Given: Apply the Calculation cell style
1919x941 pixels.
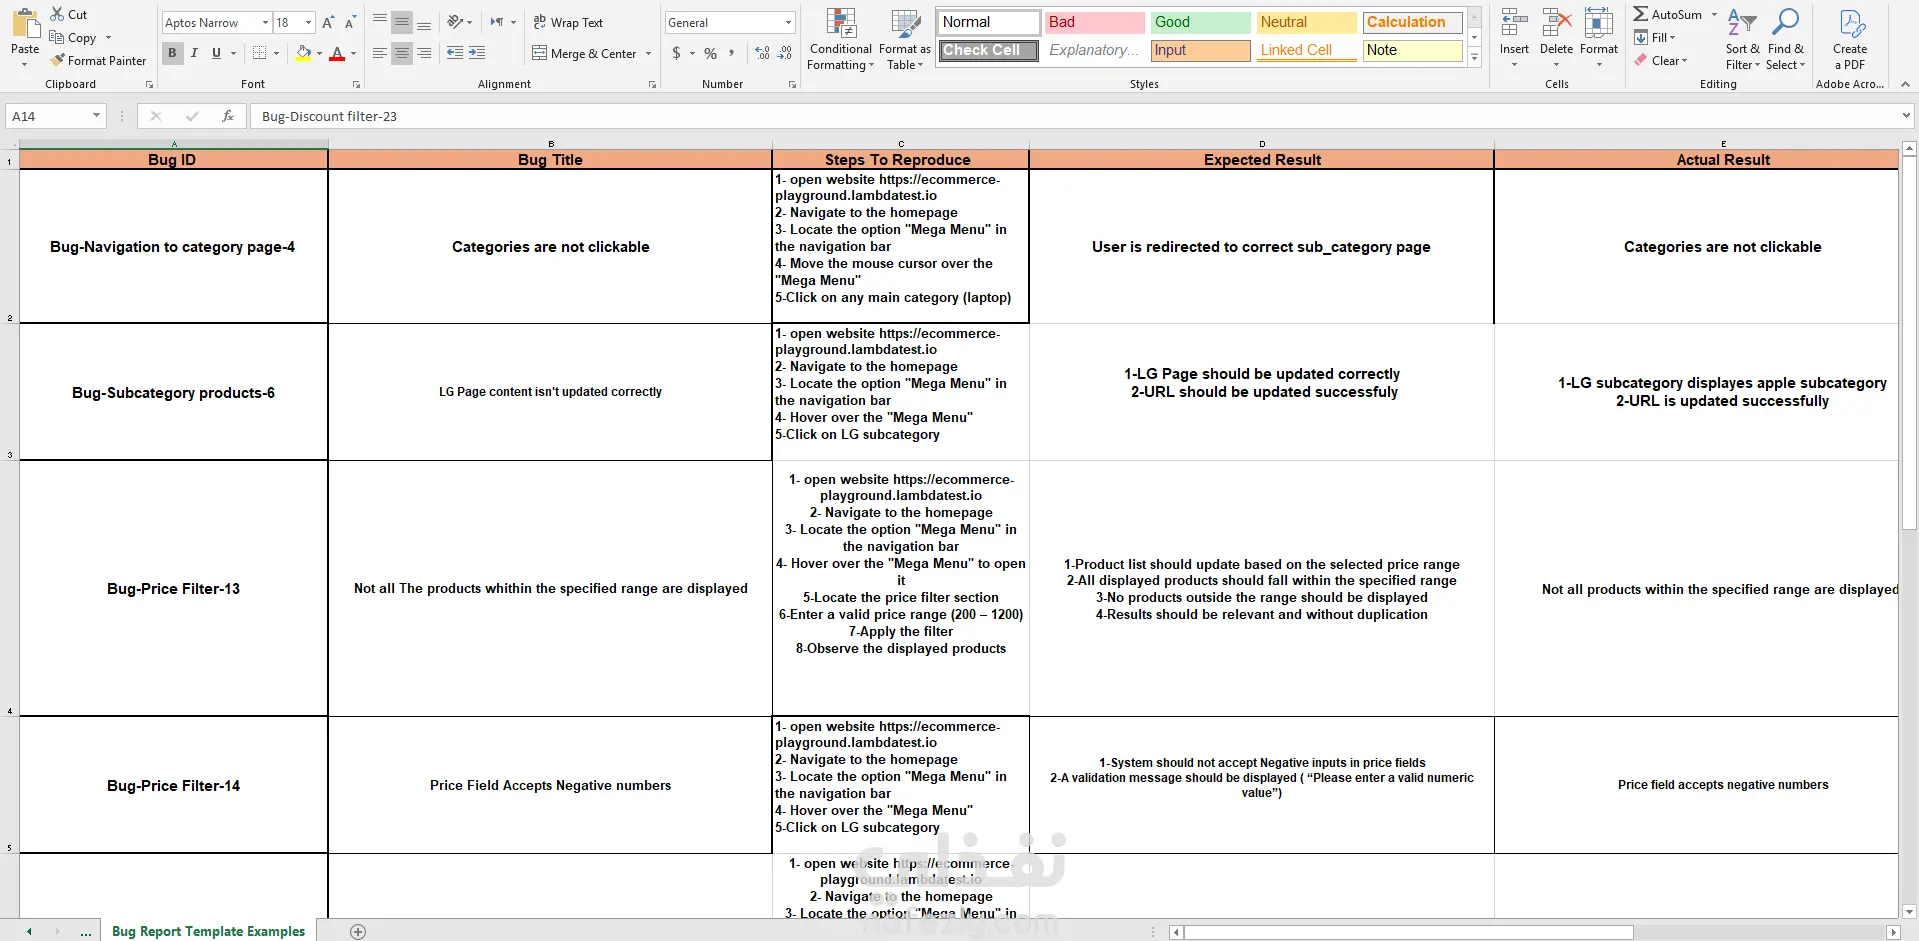Looking at the screenshot, I should click(1412, 22).
